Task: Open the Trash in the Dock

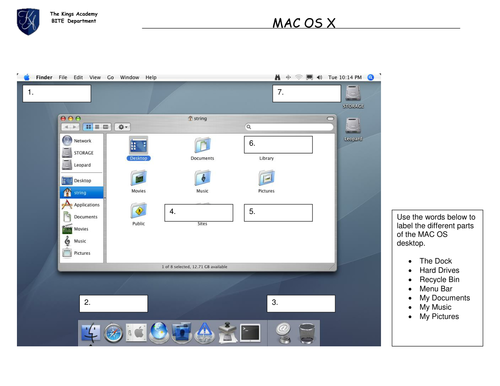Action: 307,333
